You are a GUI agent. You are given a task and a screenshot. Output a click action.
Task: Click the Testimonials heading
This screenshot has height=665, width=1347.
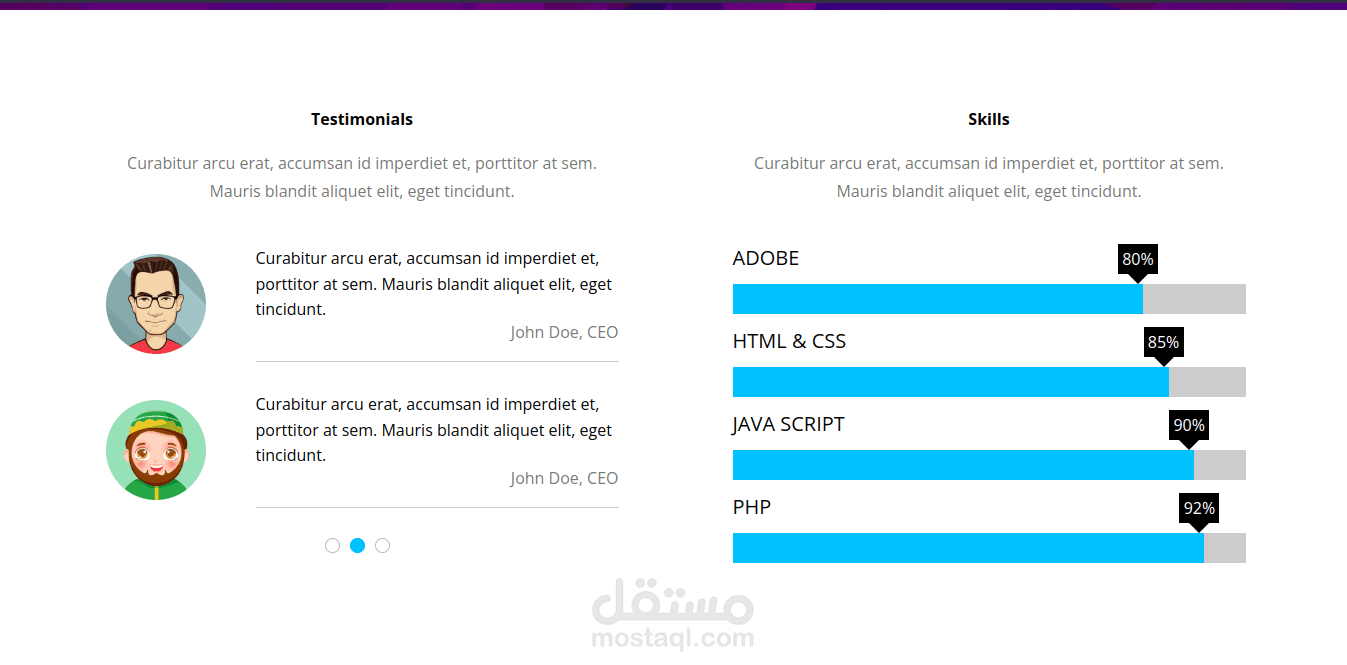click(362, 119)
